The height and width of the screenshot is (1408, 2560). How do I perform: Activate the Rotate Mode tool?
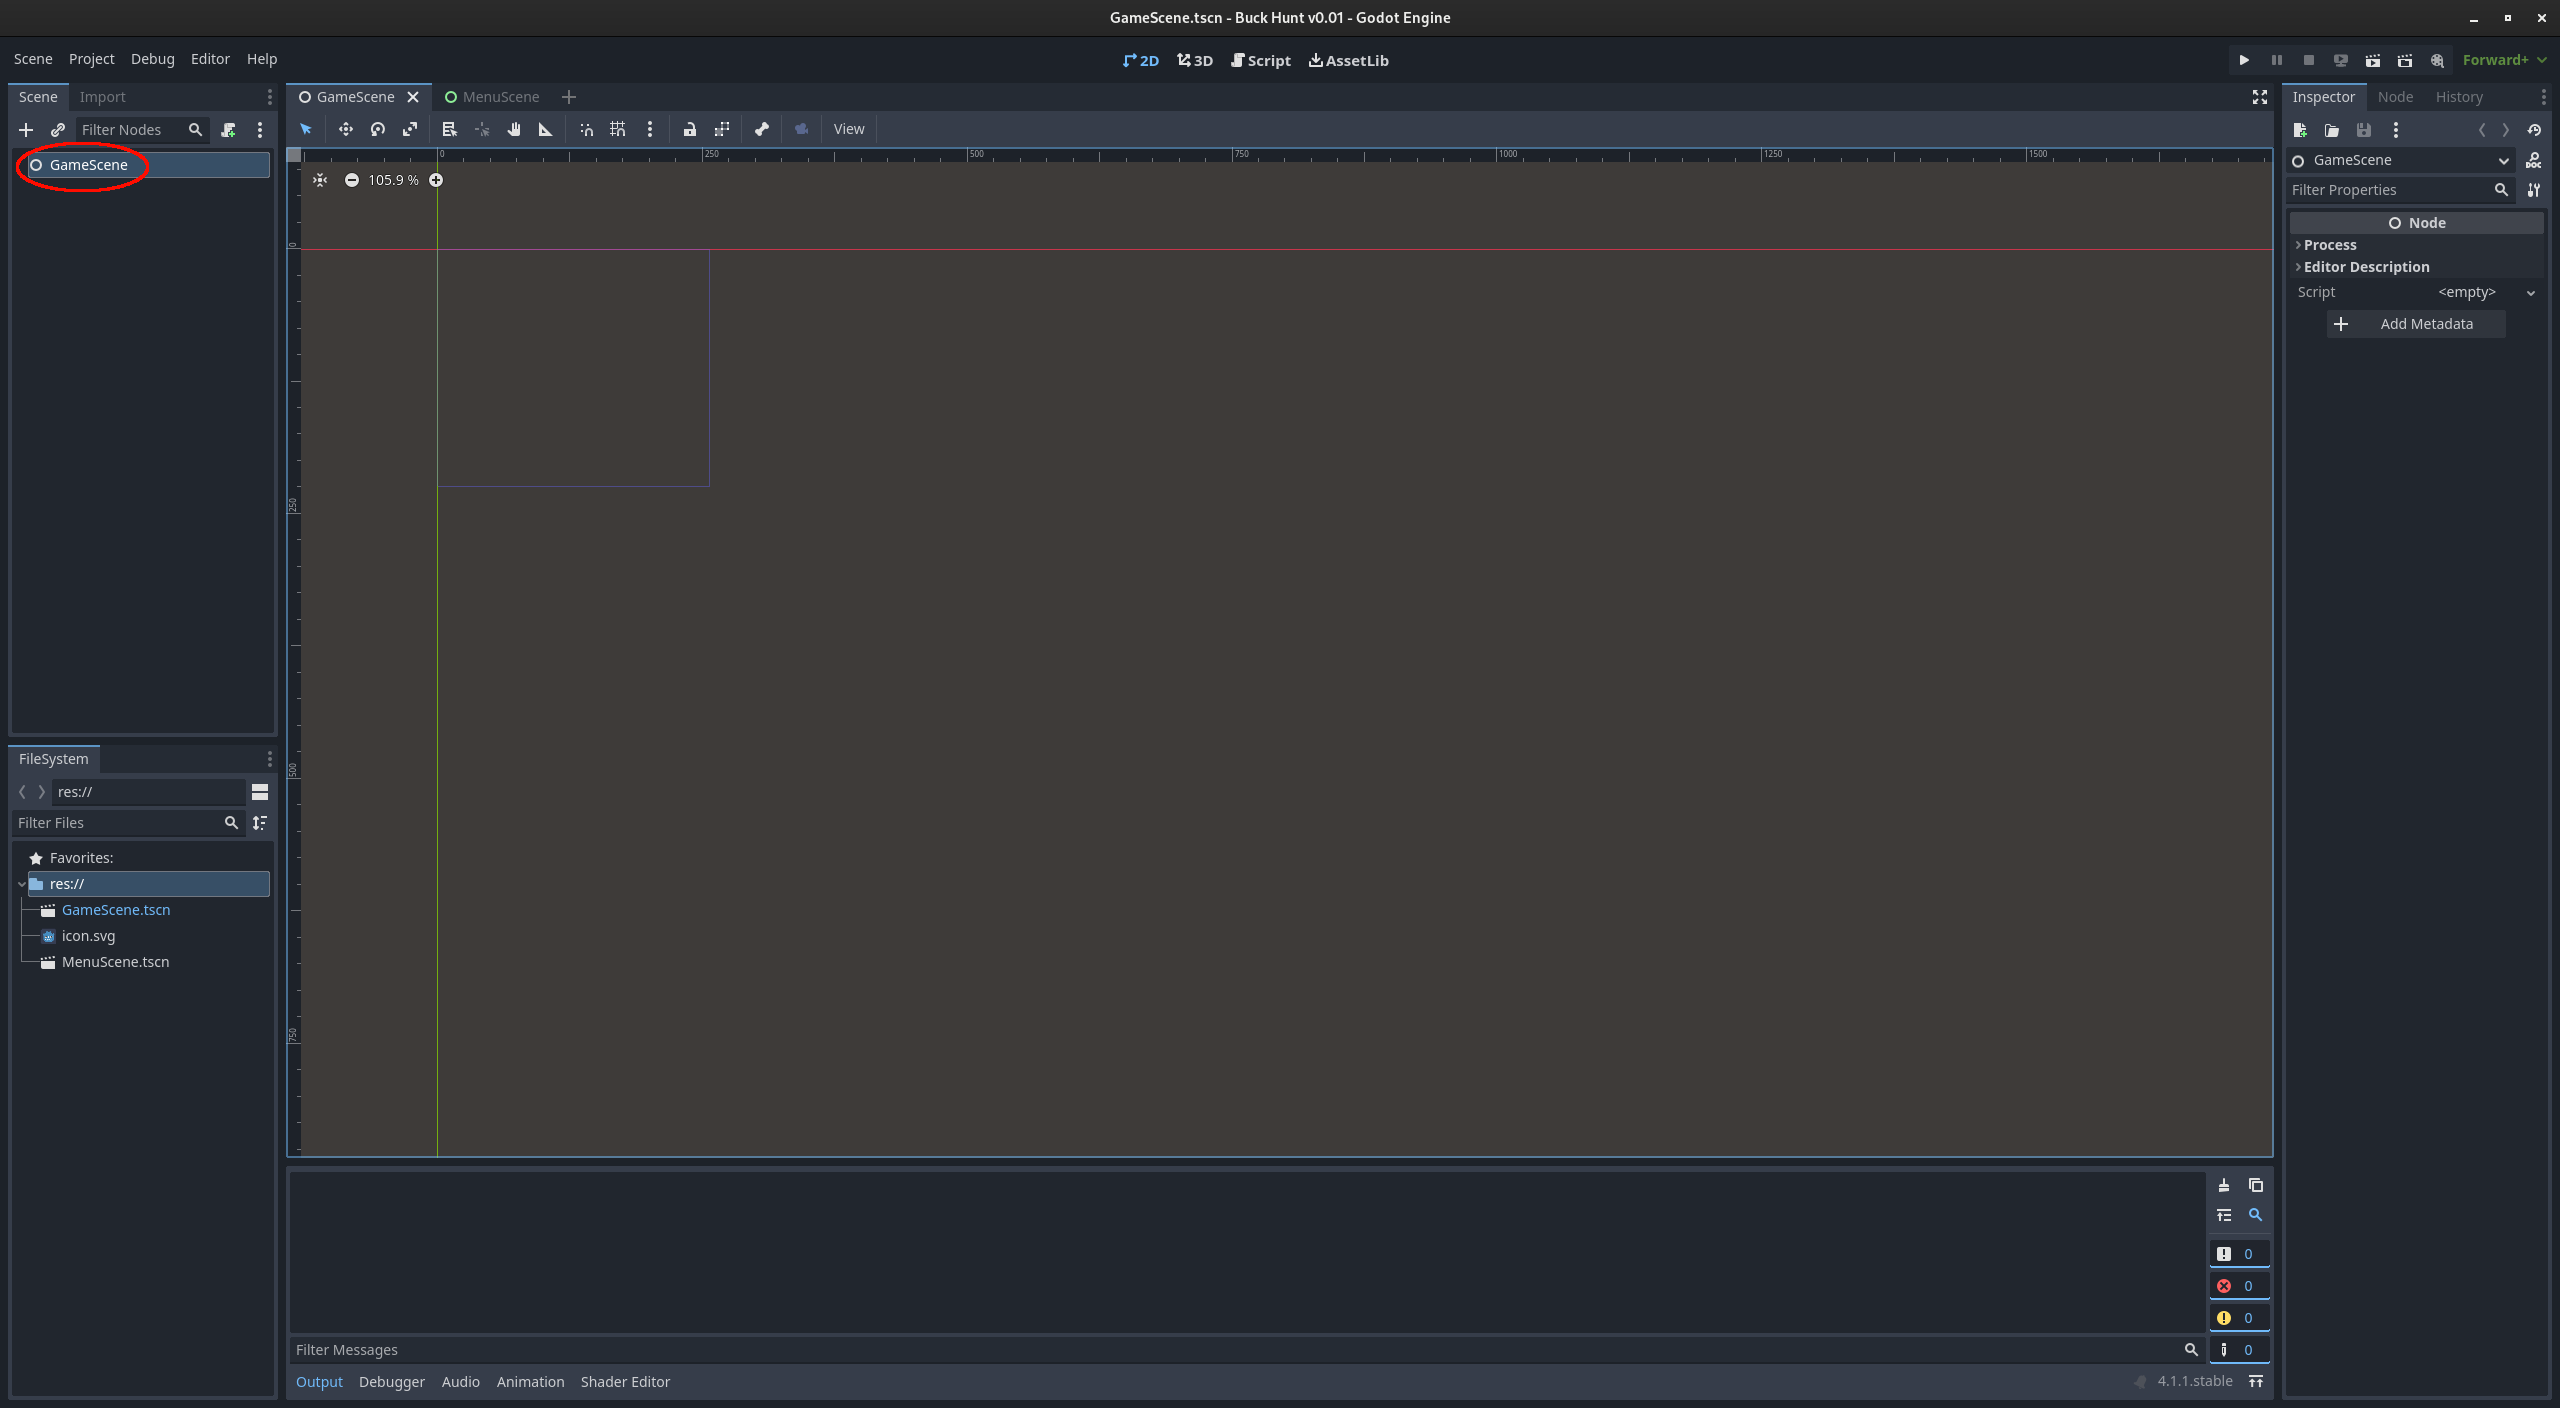coord(378,129)
